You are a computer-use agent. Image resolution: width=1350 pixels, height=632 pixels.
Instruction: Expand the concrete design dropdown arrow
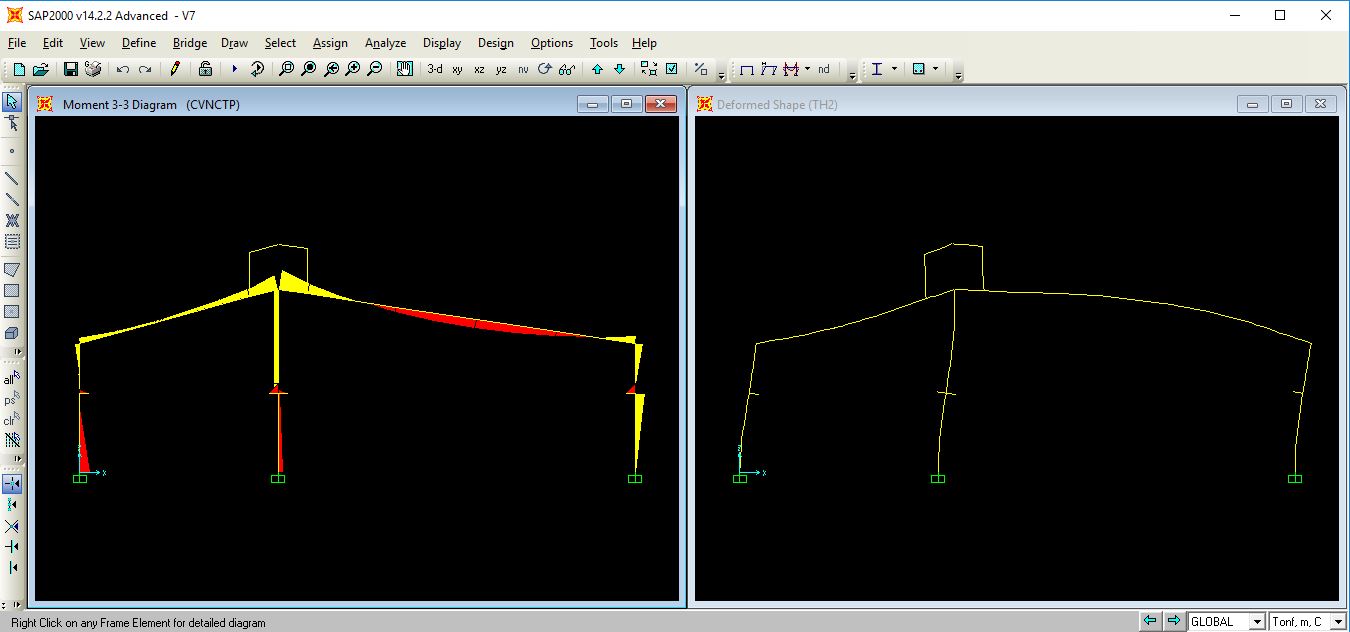[x=936, y=69]
